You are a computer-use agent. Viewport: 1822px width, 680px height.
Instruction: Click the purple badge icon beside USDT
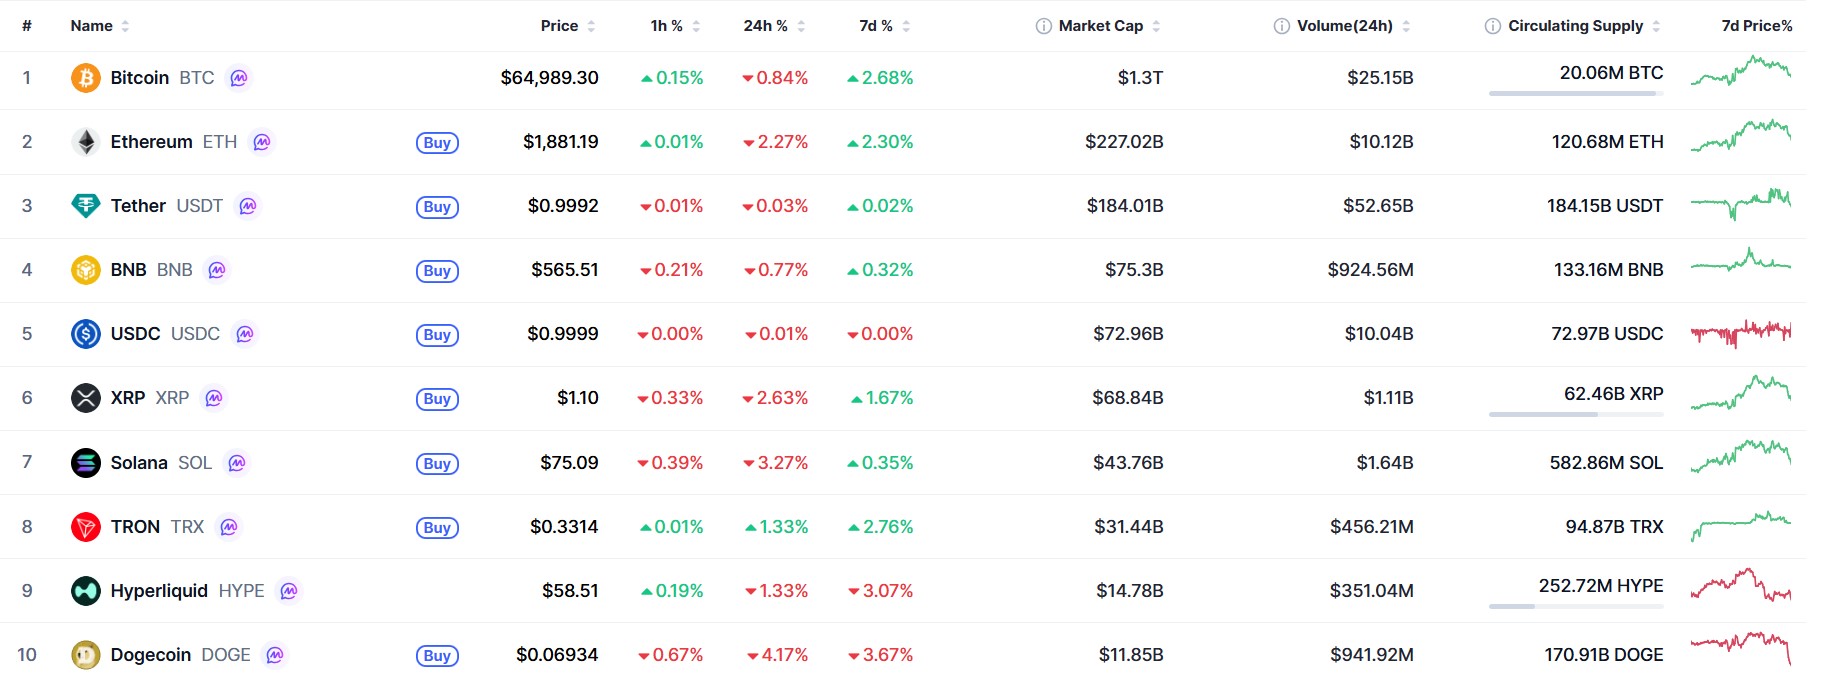coord(248,206)
